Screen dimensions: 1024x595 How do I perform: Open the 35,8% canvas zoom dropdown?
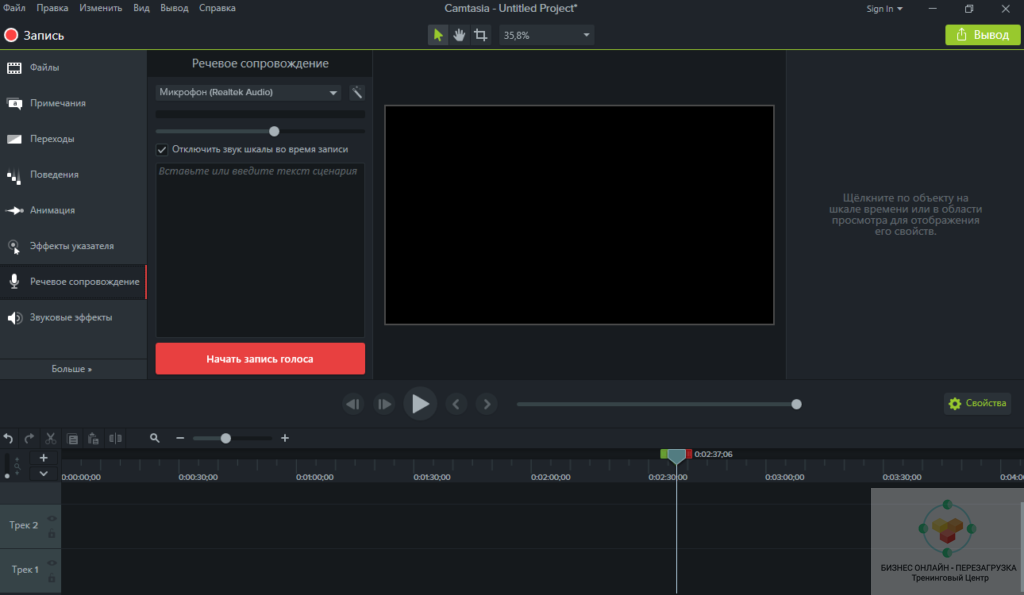point(547,35)
